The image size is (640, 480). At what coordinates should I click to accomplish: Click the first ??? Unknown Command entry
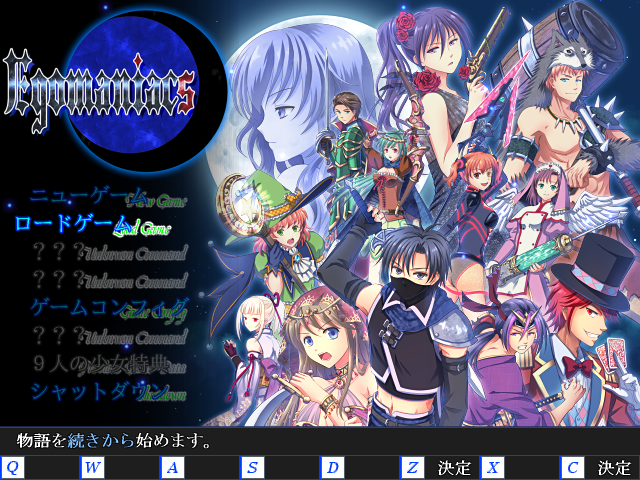tap(110, 253)
